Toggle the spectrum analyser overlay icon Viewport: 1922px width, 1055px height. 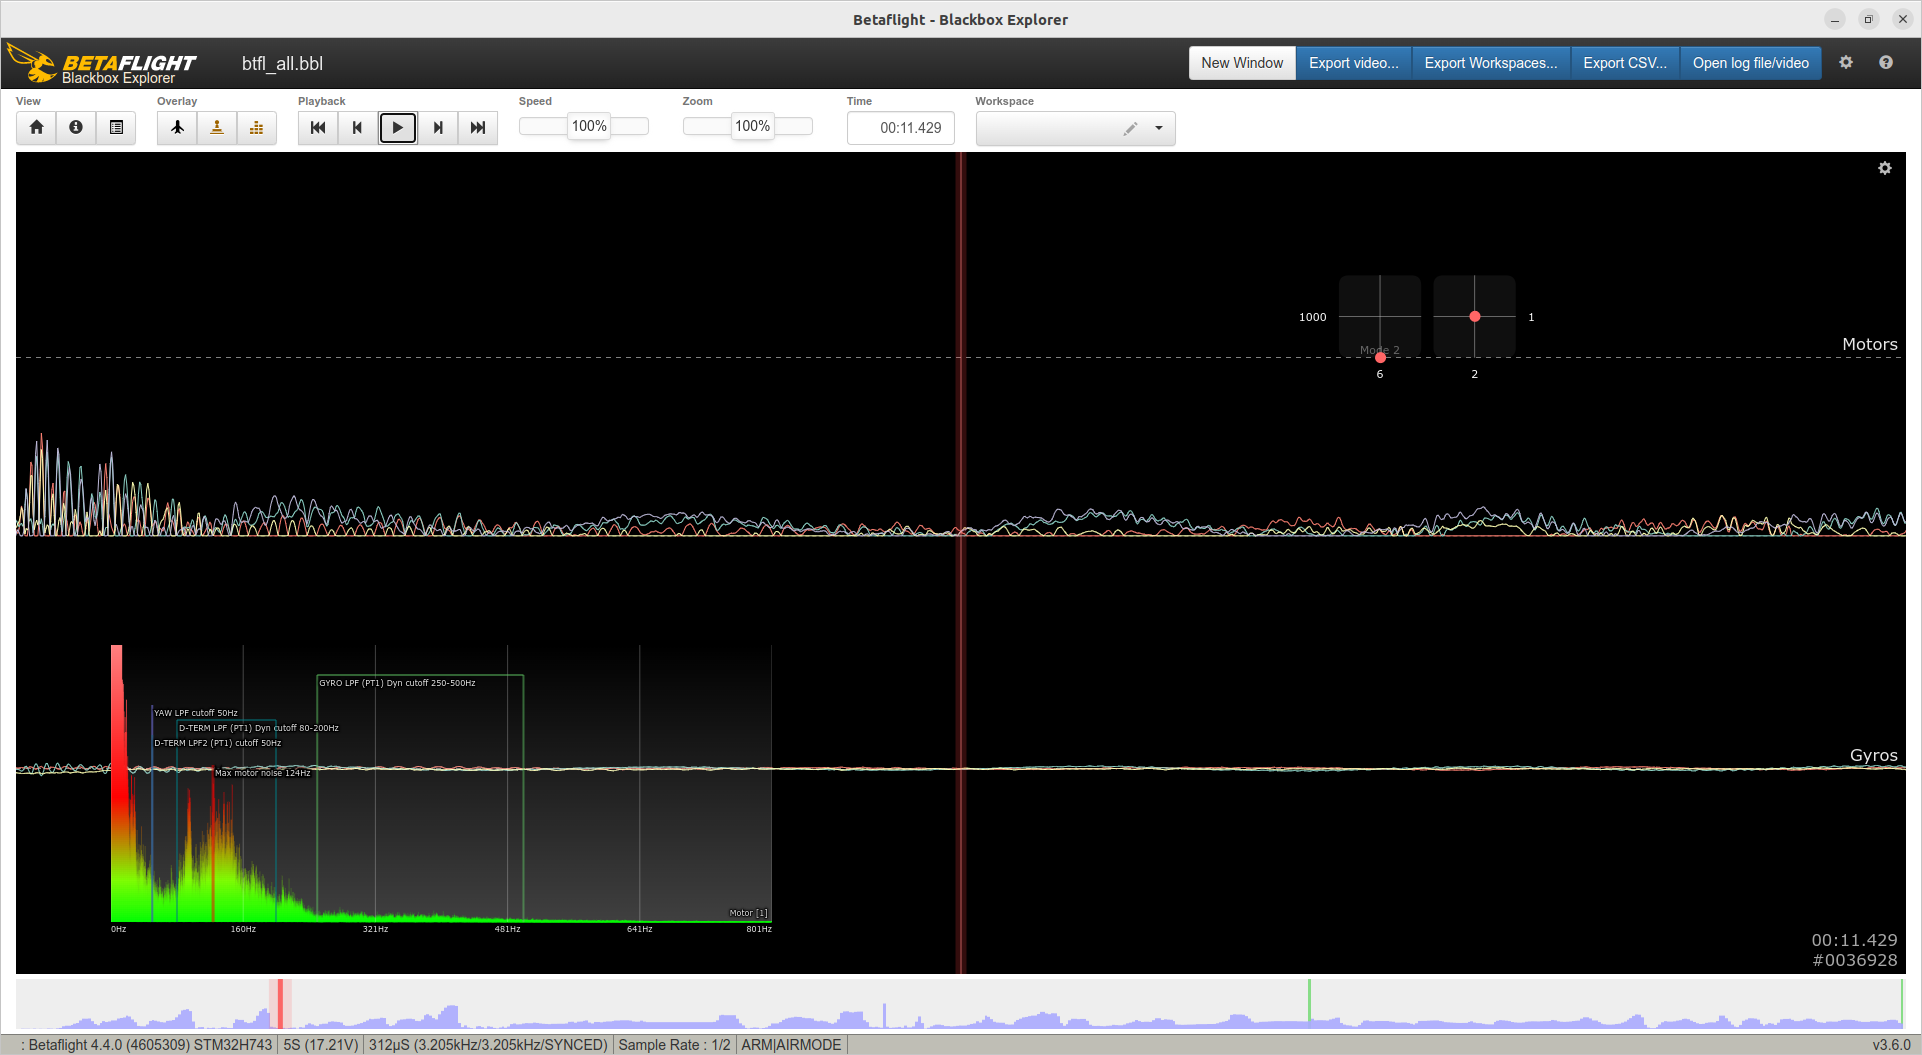pos(257,127)
